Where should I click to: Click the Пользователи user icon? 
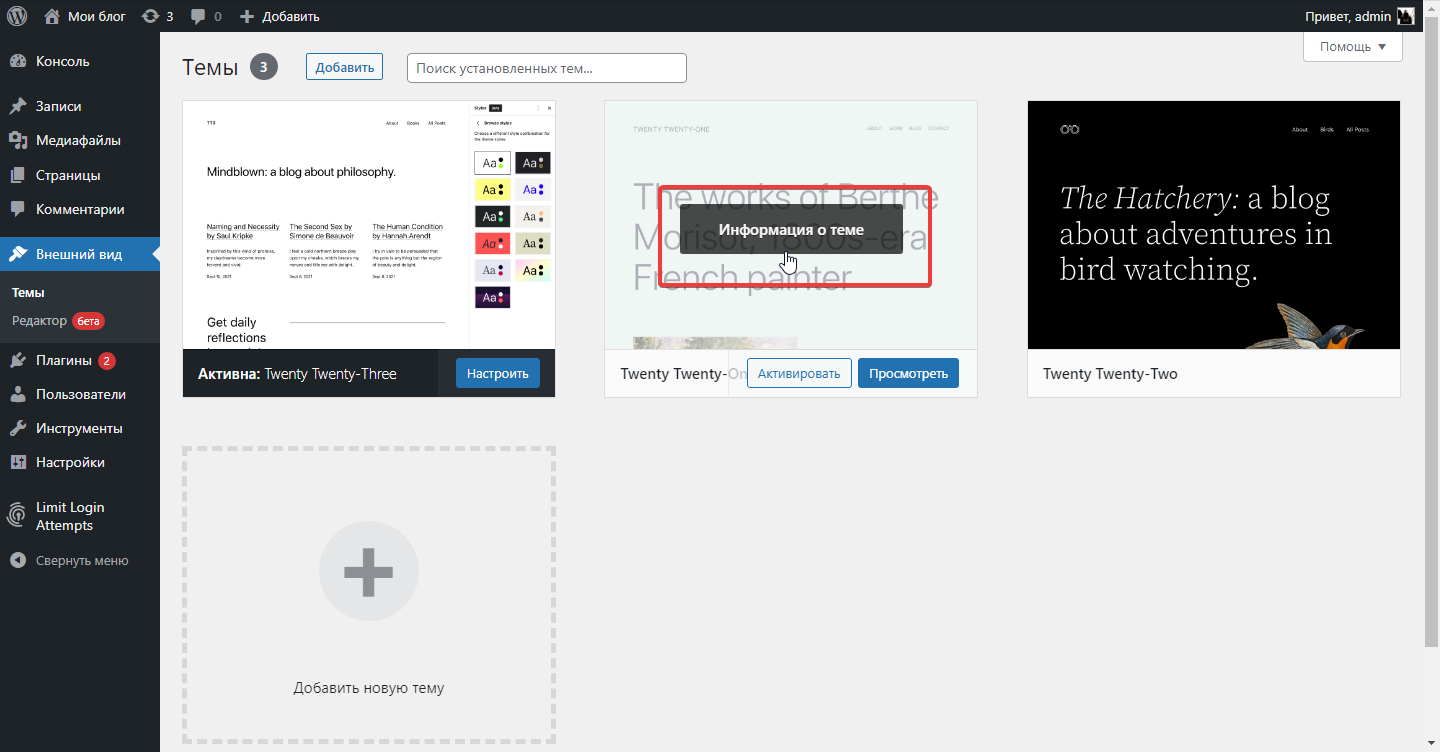[18, 394]
